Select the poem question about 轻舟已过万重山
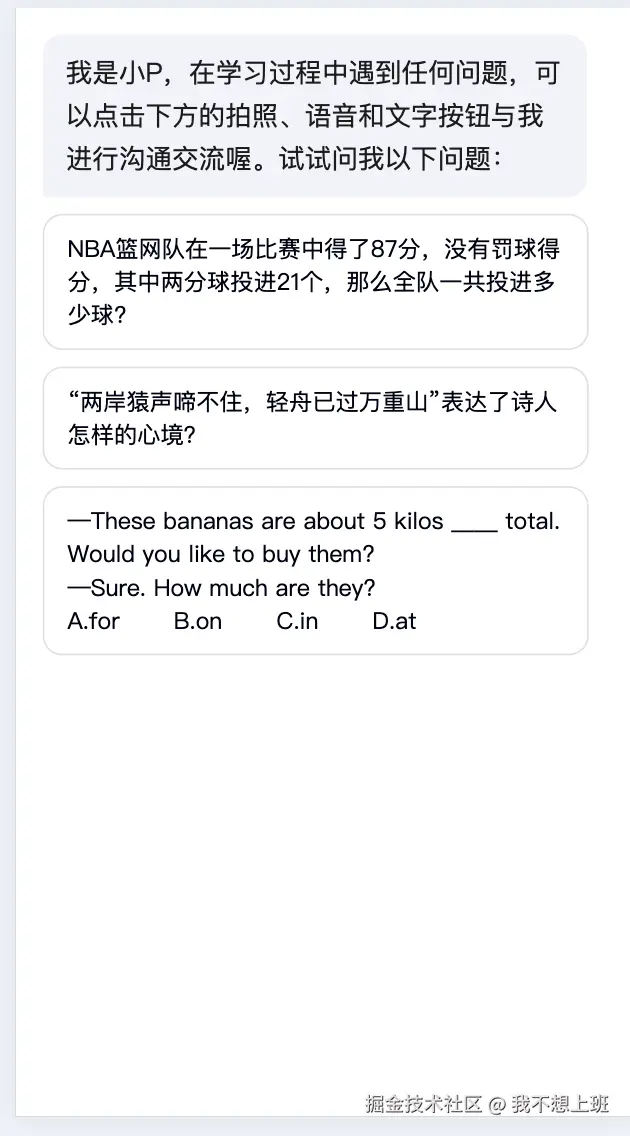 point(315,418)
